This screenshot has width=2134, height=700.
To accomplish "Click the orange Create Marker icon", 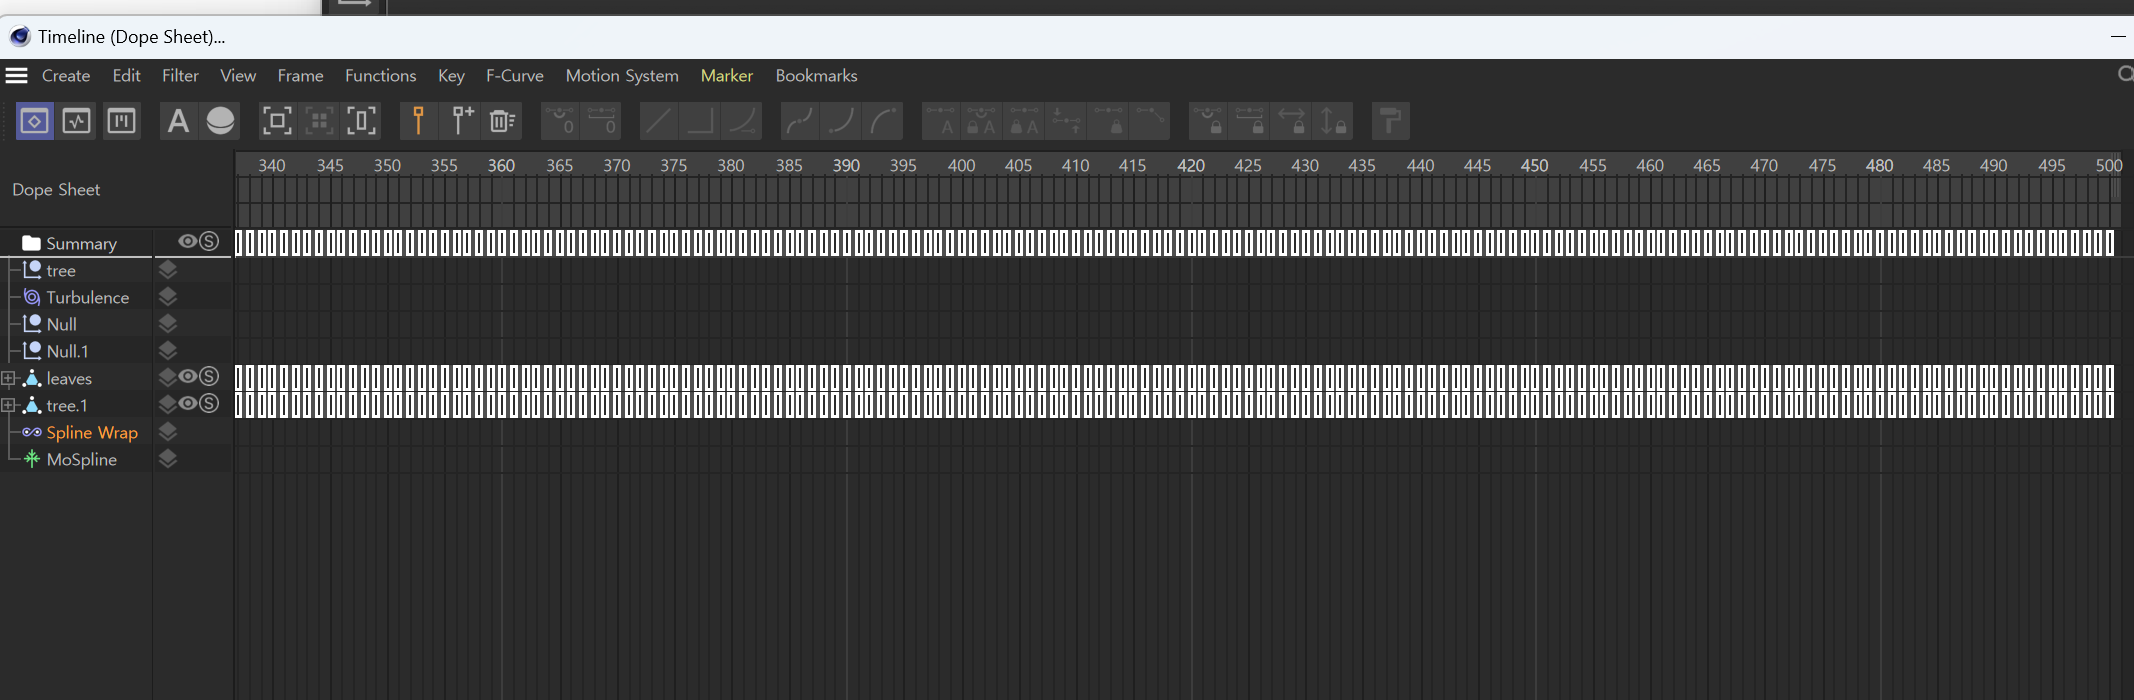I will 419,121.
